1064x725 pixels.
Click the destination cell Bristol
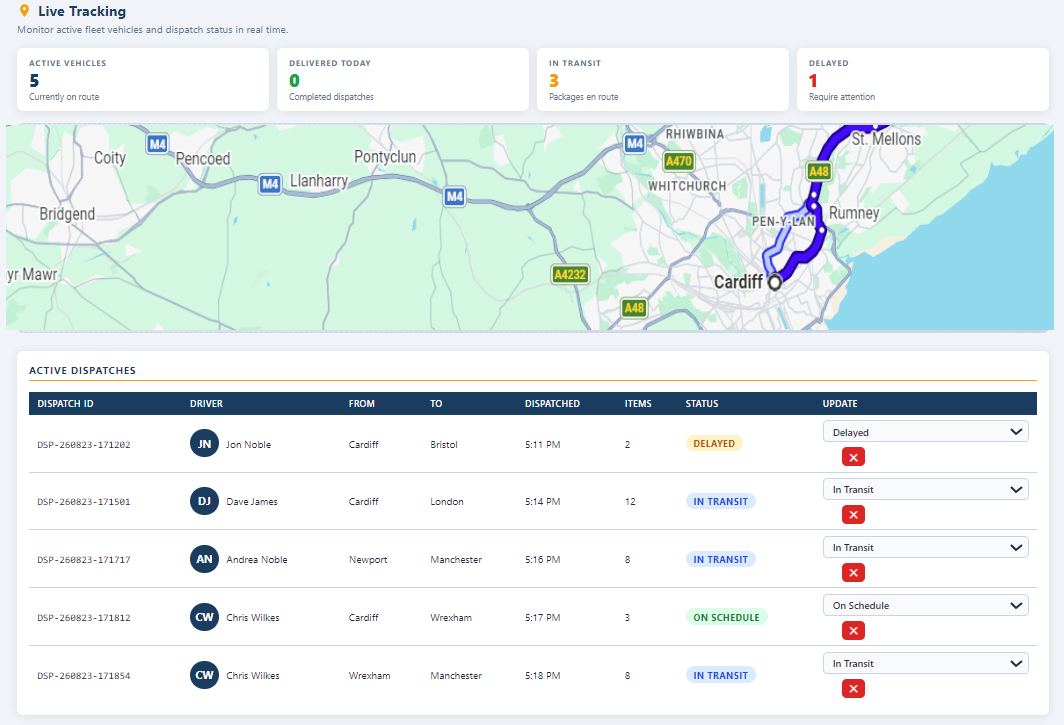[444, 445]
